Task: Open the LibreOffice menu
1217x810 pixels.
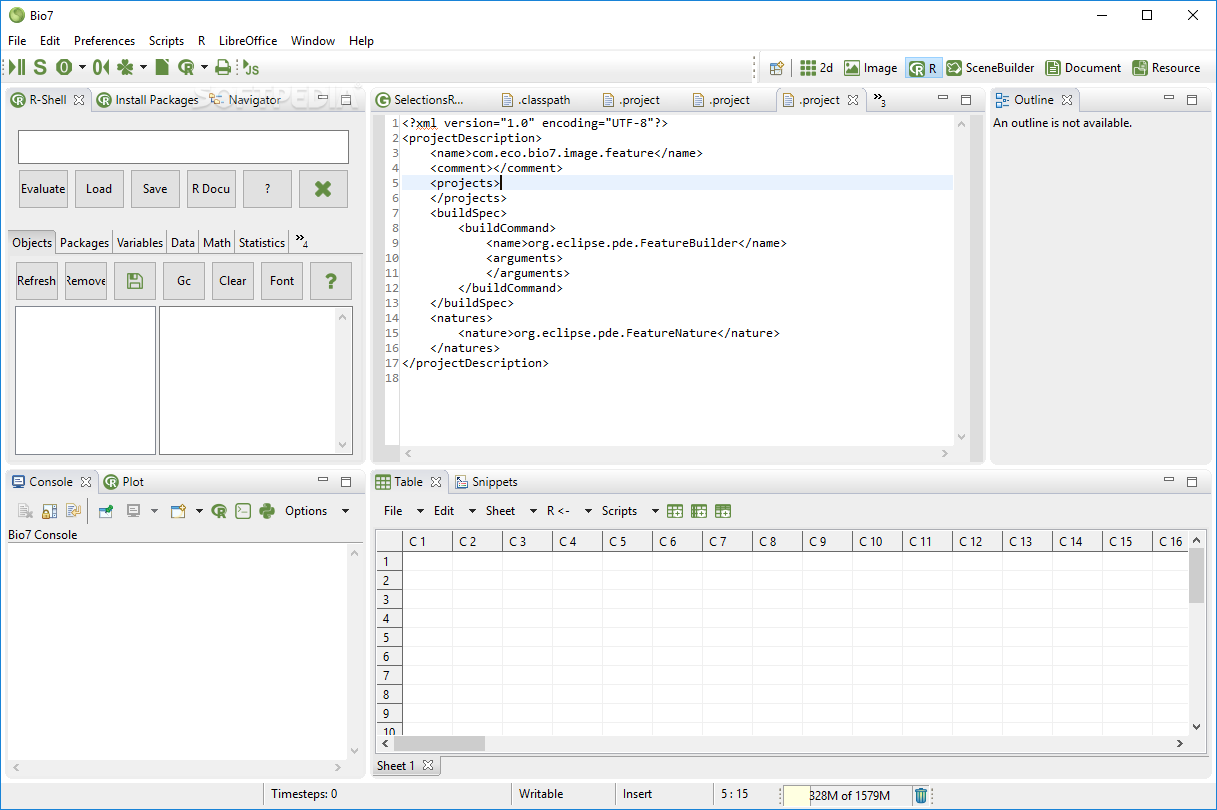Action: click(x=248, y=41)
